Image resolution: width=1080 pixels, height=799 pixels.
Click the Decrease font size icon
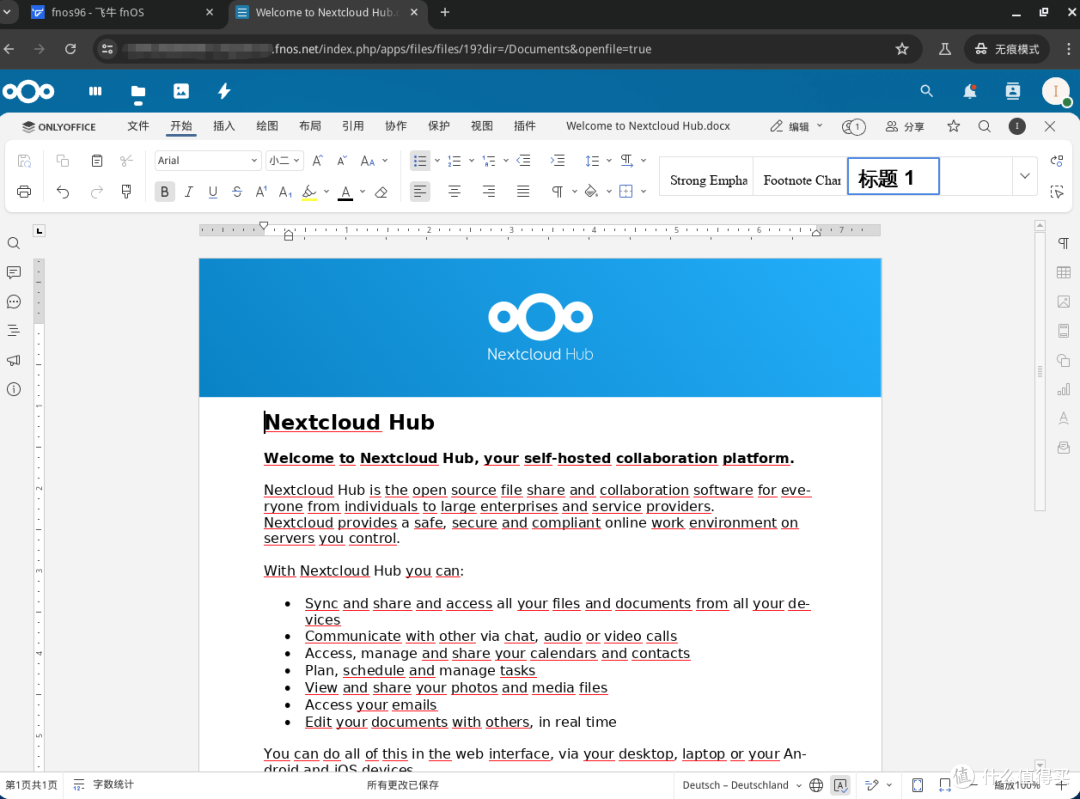[342, 160]
